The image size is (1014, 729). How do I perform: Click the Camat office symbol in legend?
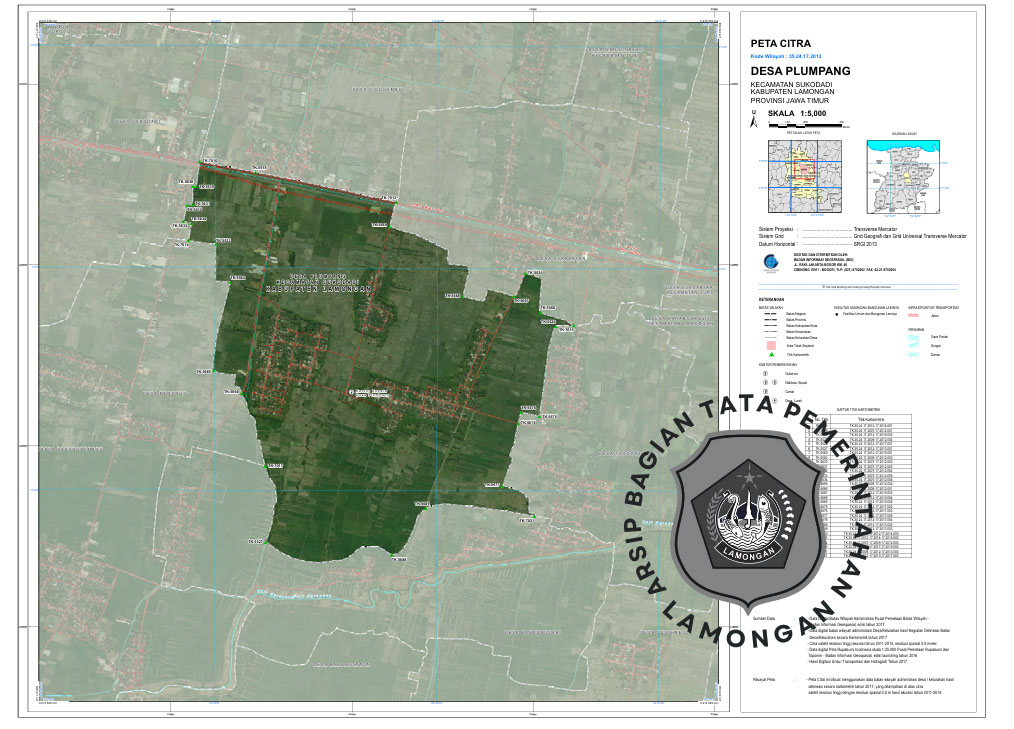coord(766,391)
